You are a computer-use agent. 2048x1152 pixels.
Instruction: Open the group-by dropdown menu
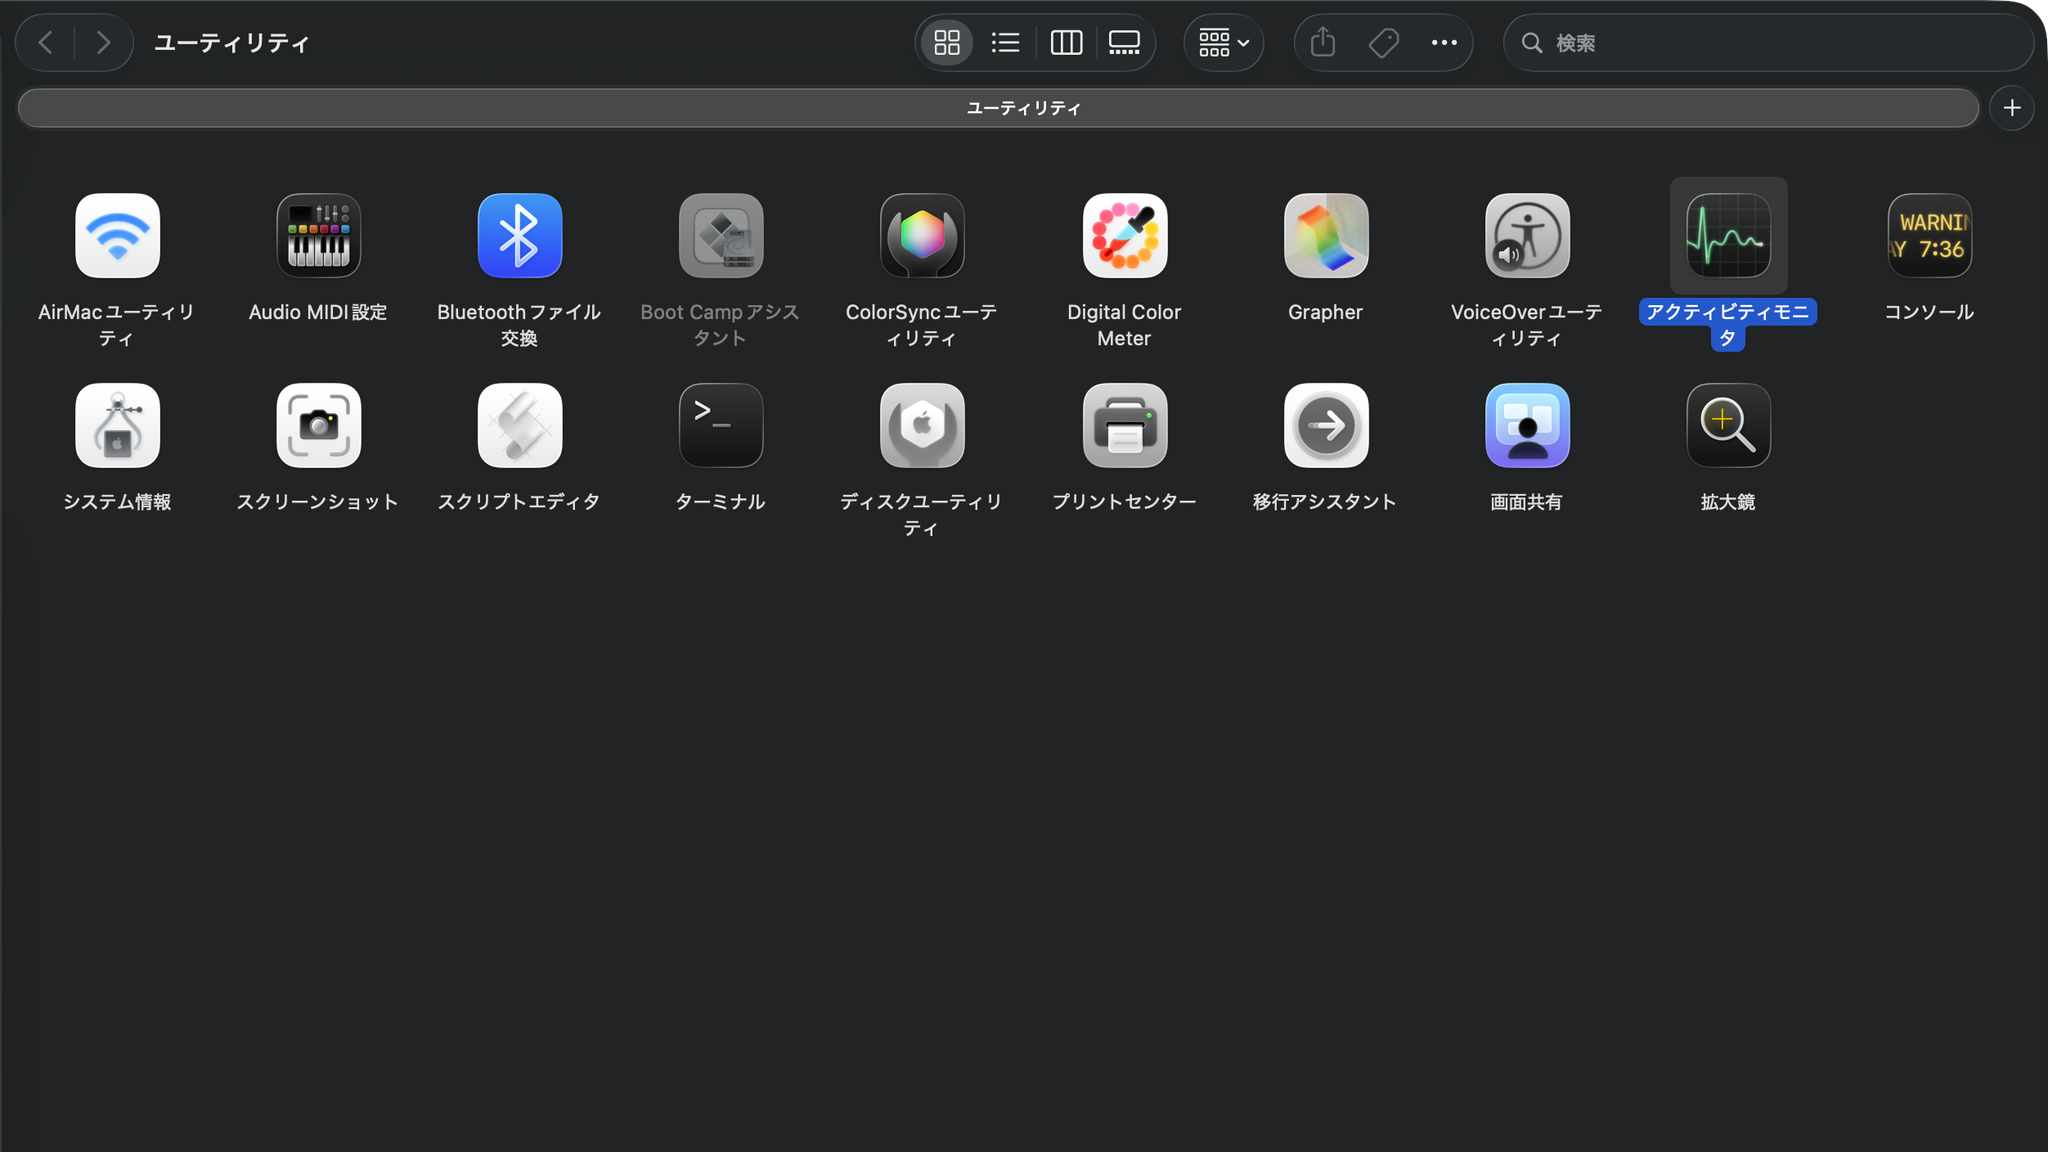coord(1224,43)
